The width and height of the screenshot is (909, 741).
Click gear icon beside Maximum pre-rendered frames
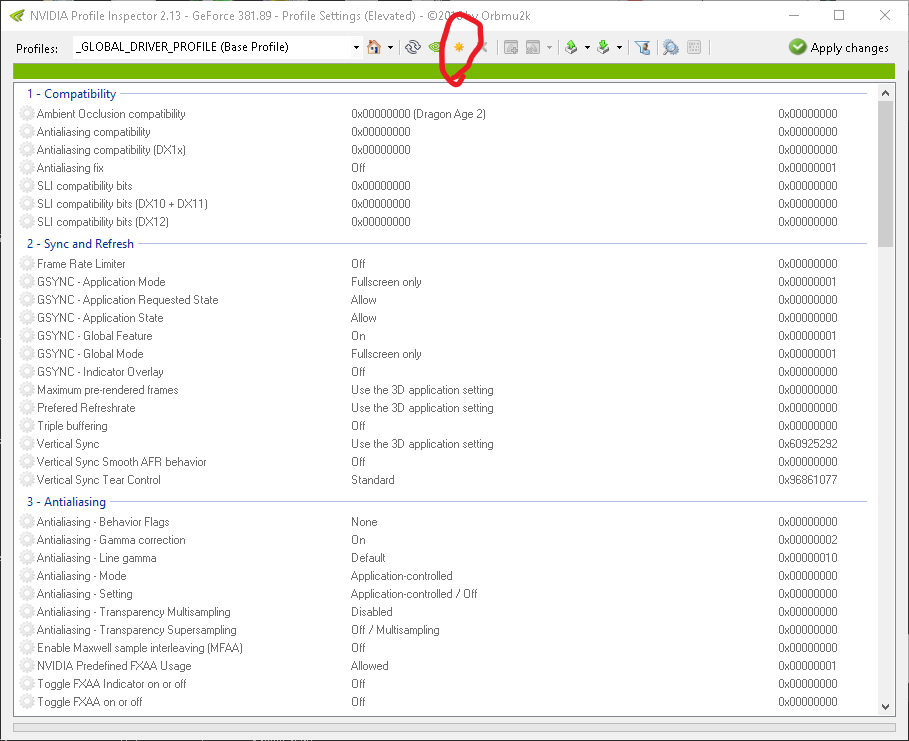click(x=27, y=390)
